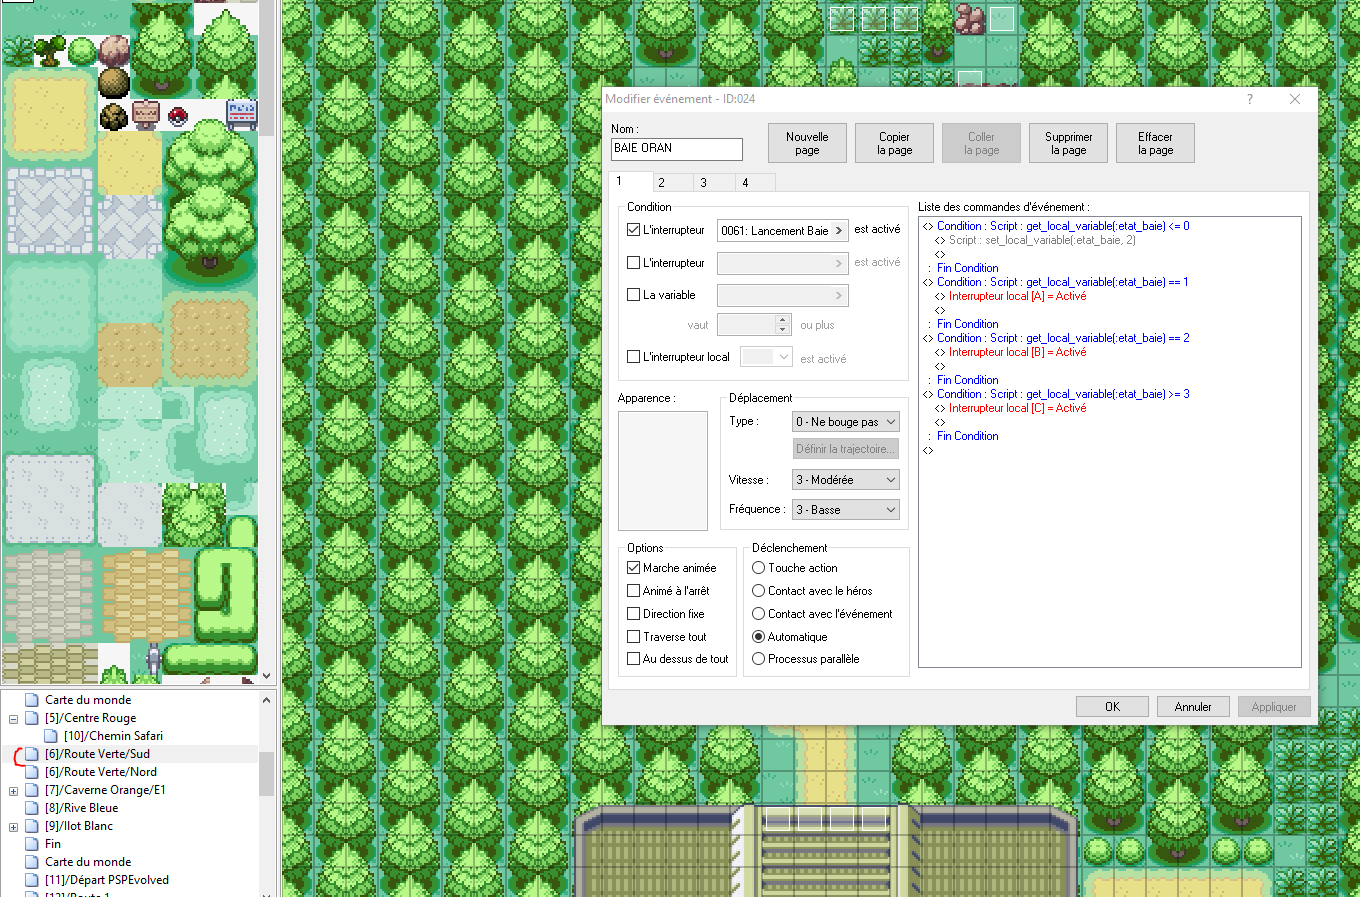The image size is (1360, 897).
Task: Edit the event name field BAIE ORAN
Action: point(677,149)
